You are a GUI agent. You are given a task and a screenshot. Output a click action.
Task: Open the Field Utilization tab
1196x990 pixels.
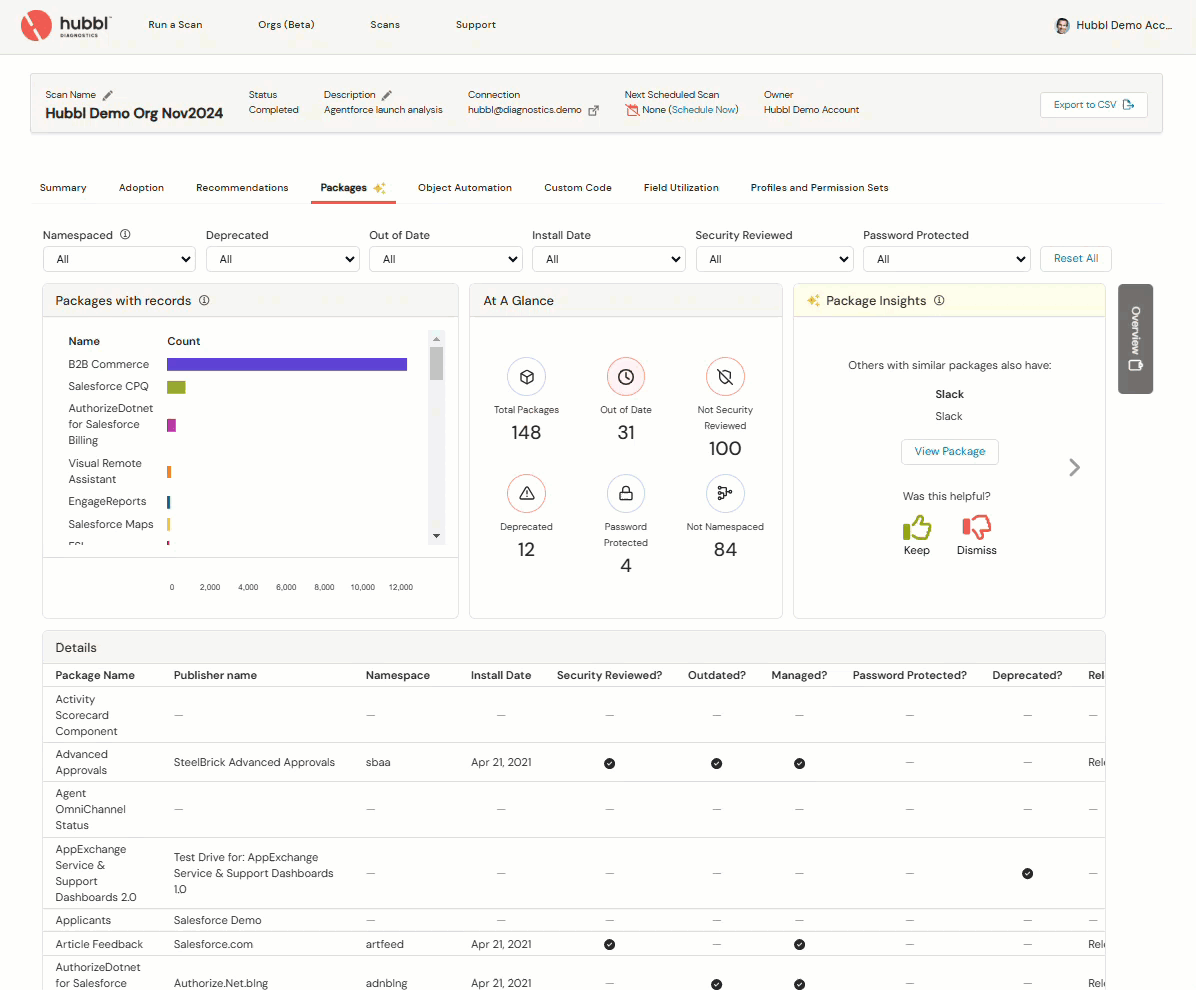[680, 188]
